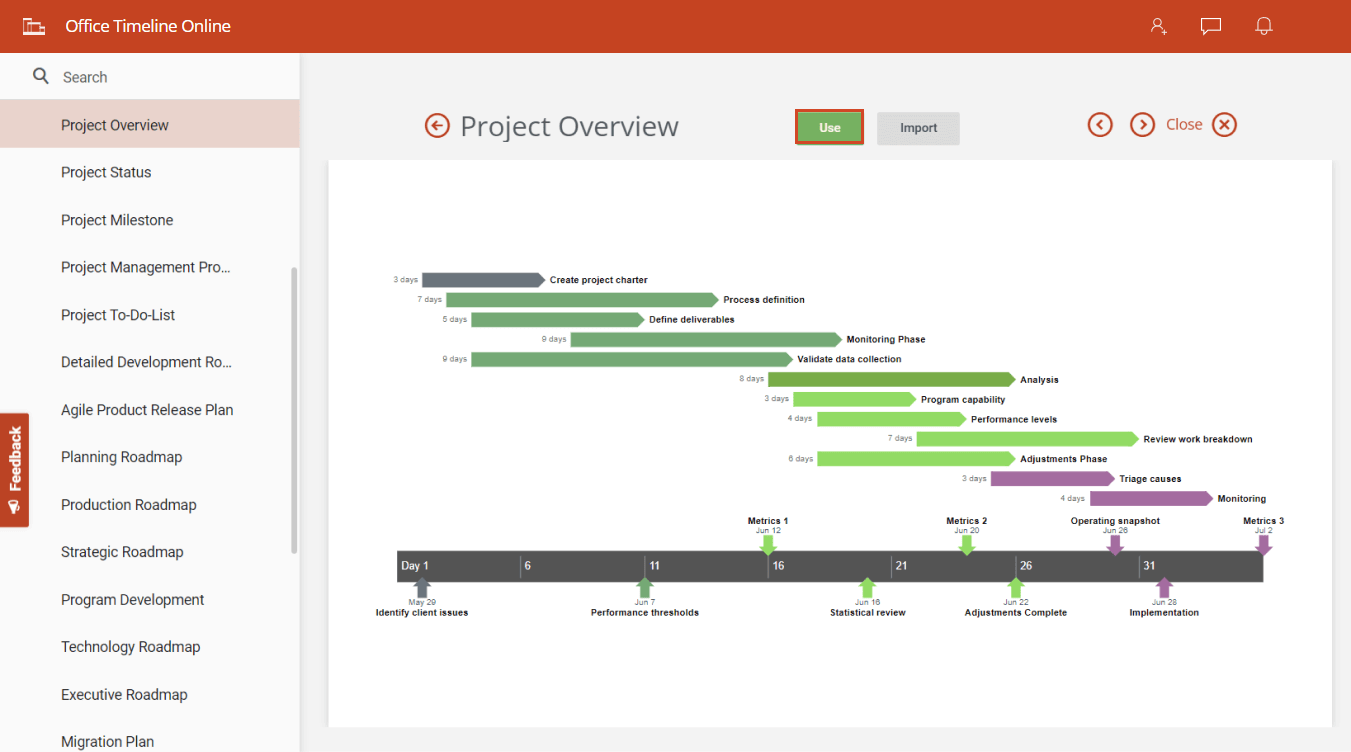Click the Import button
Image resolution: width=1351 pixels, height=752 pixels.
pyautogui.click(x=917, y=128)
